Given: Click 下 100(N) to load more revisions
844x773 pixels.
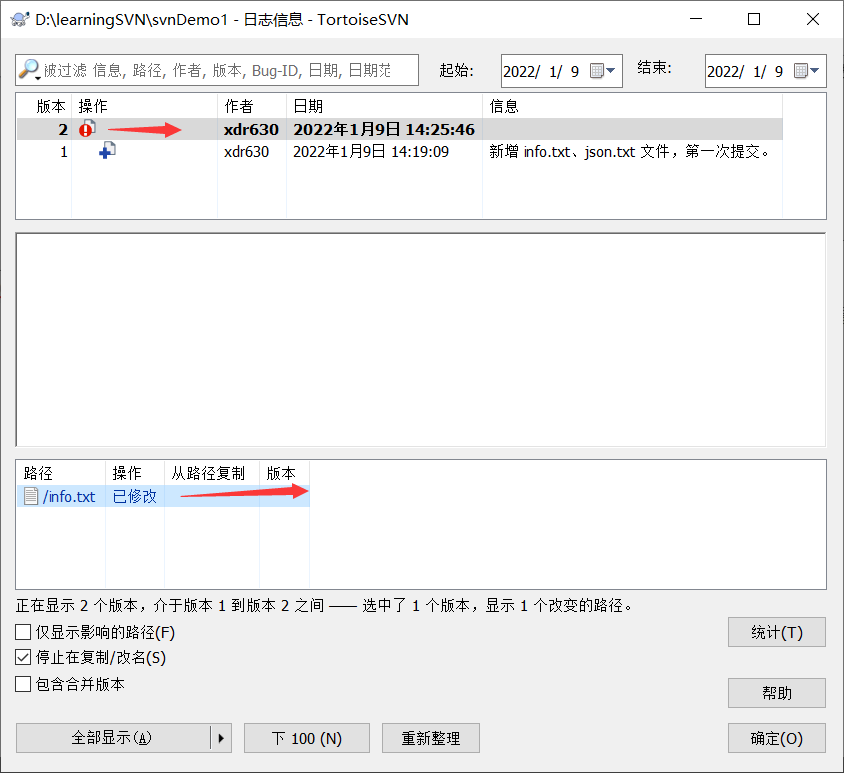Looking at the screenshot, I should pos(306,738).
